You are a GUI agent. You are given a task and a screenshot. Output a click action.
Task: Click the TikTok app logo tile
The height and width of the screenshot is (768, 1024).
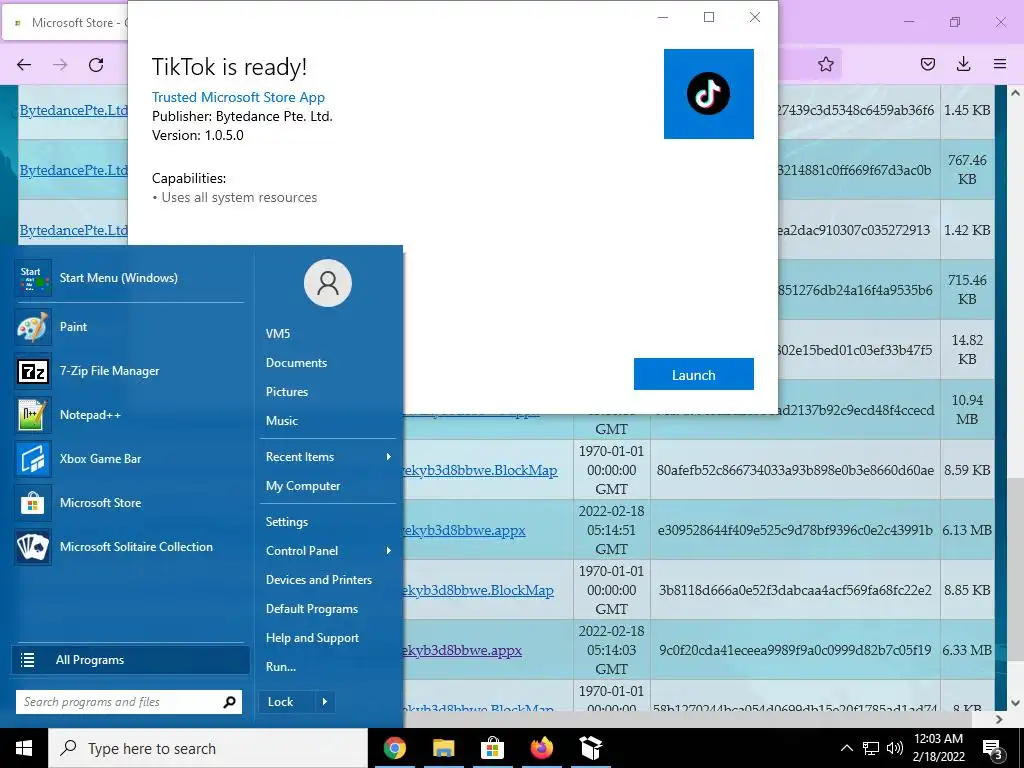(709, 93)
